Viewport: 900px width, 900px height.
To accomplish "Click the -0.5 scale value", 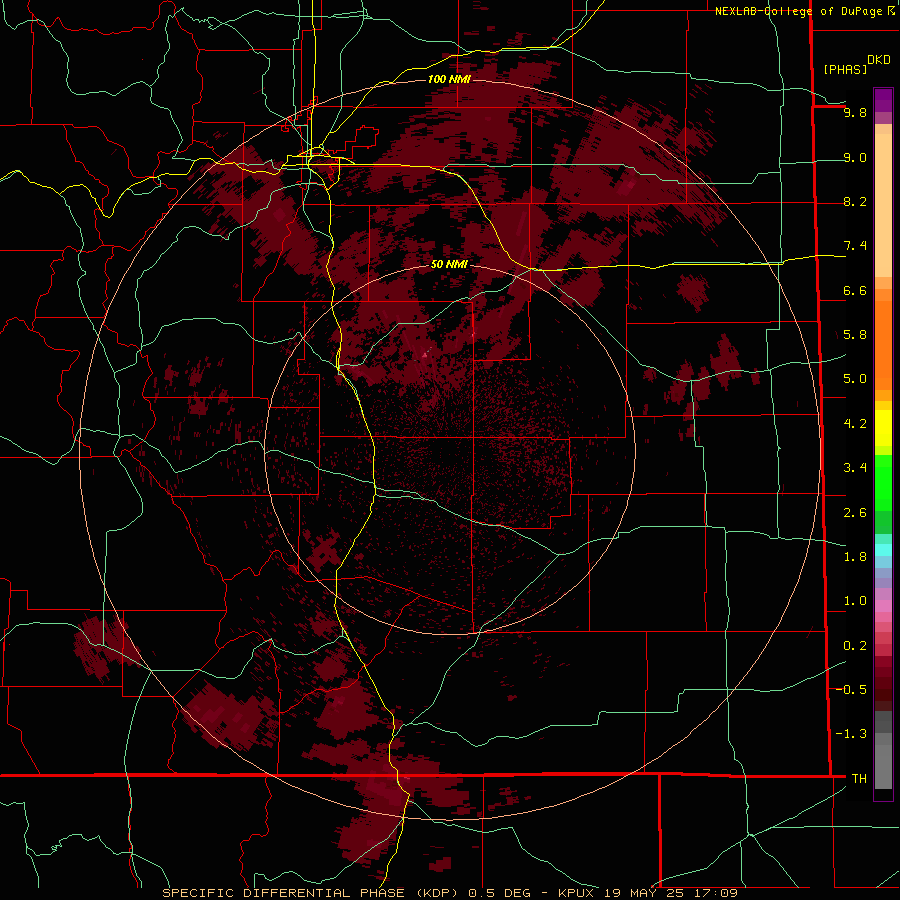I will 851,689.
